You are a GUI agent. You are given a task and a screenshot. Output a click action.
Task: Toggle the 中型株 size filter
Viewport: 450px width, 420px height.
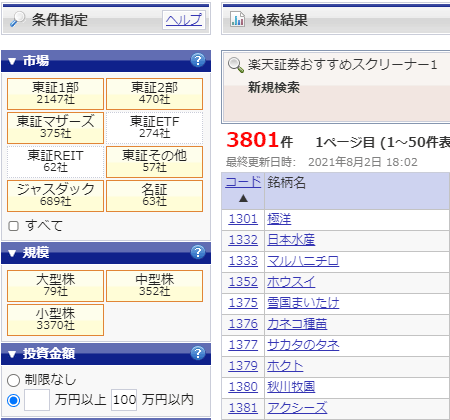click(154, 286)
